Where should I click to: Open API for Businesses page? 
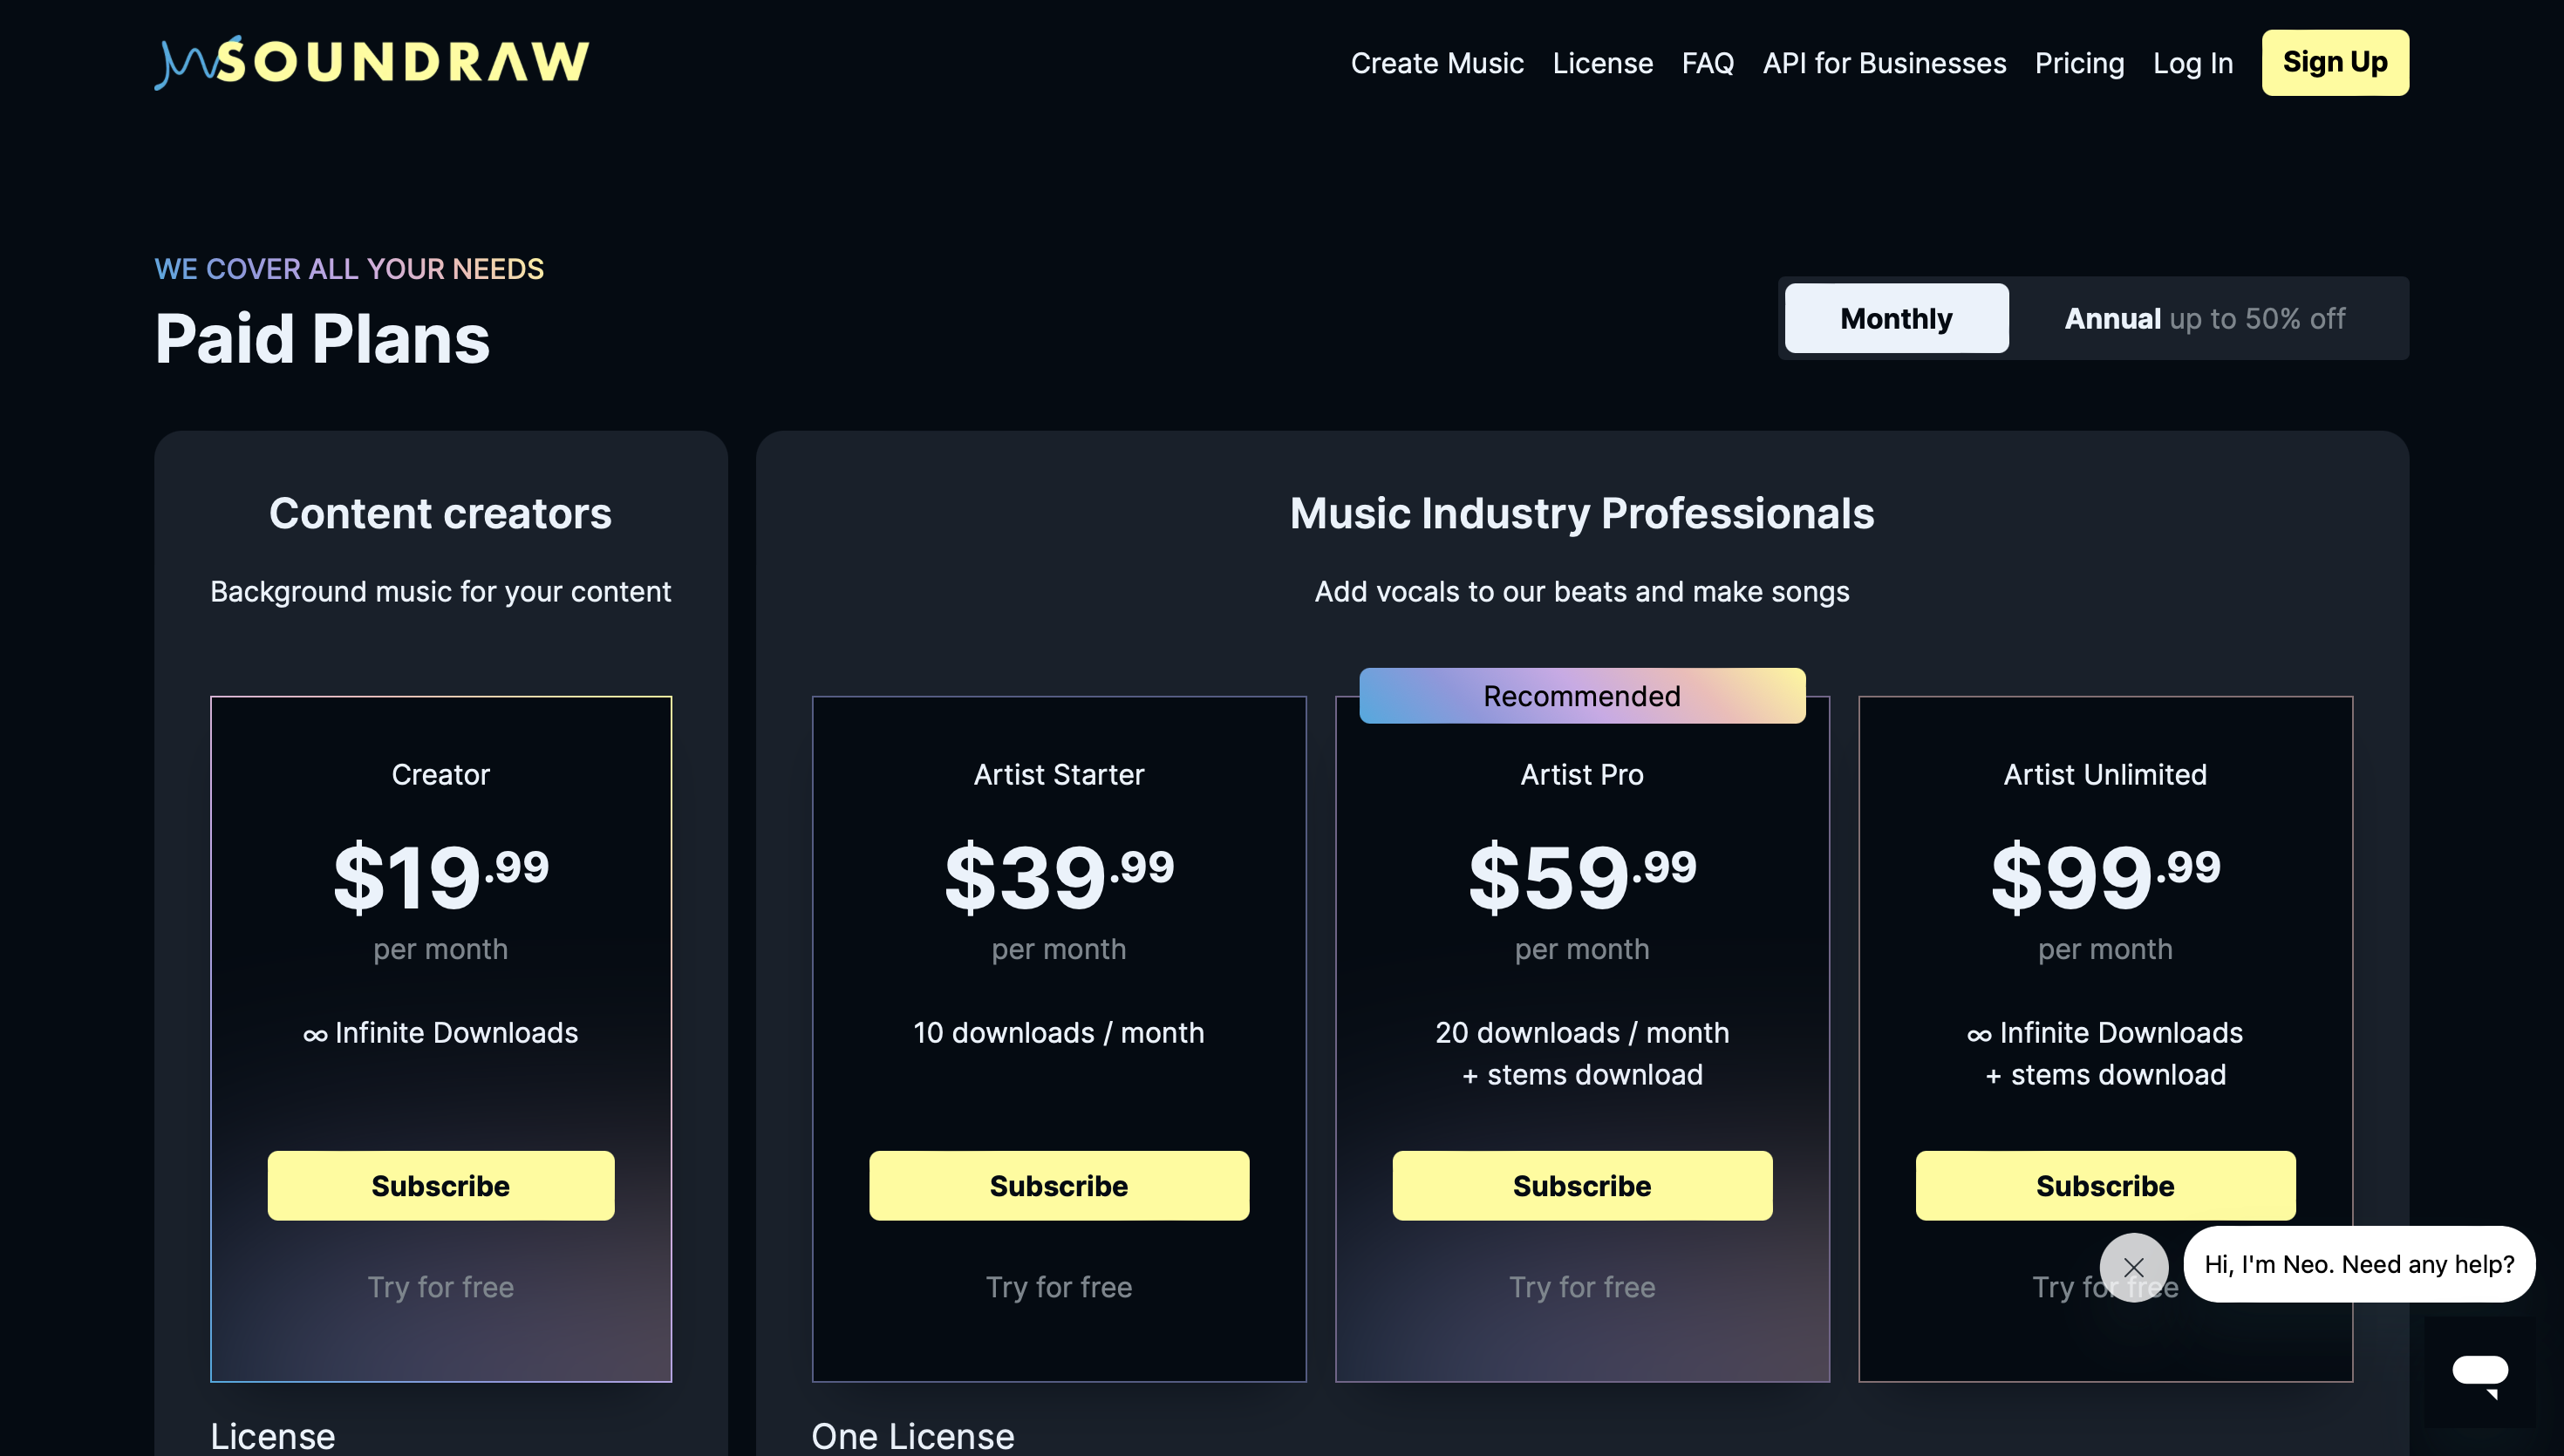[x=1883, y=63]
